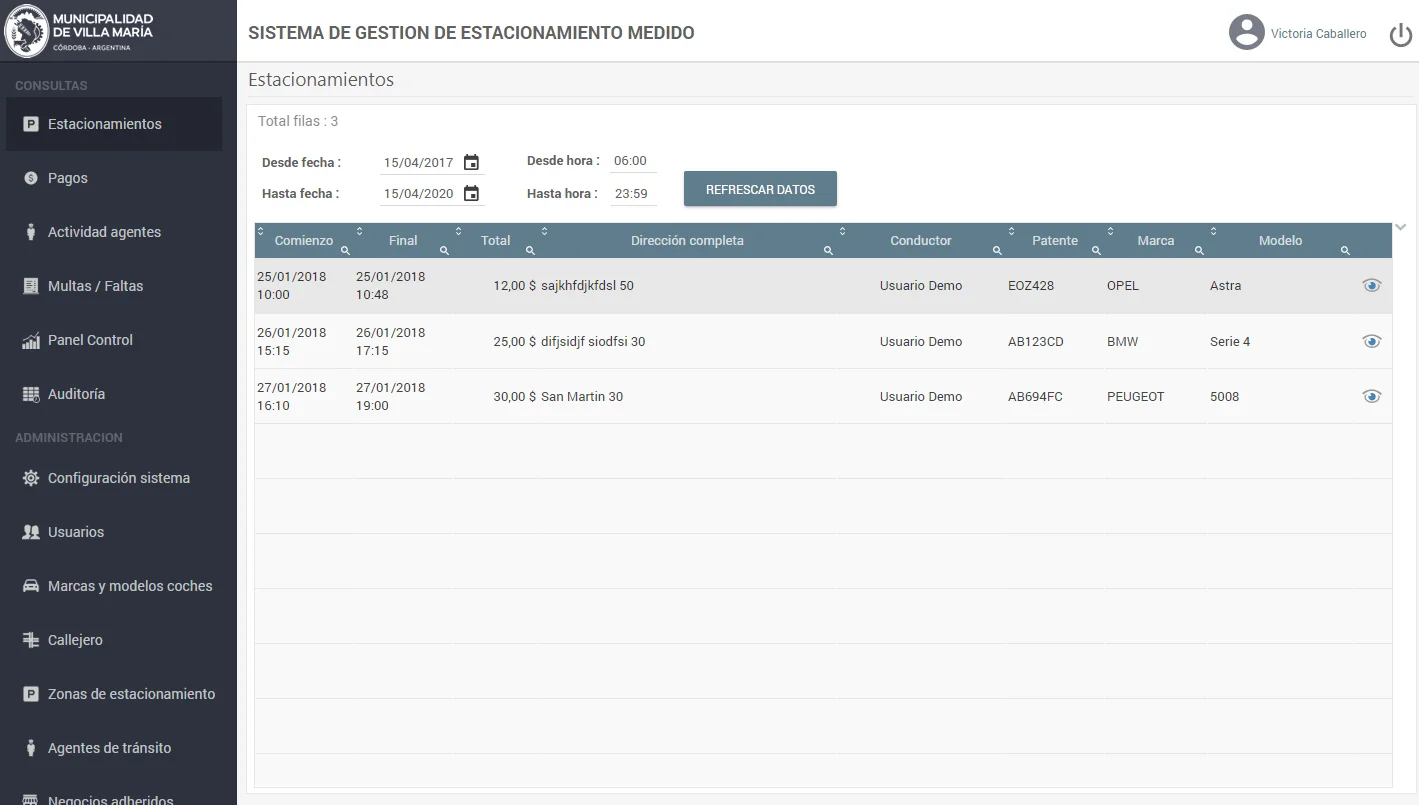Go to Multas / Faltas section
This screenshot has height=805, width=1419.
95,286
